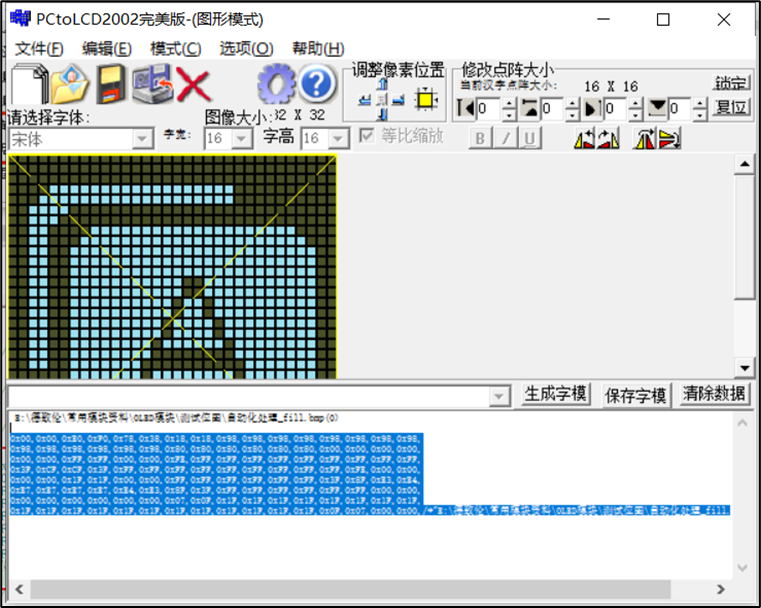761x608 pixels.
Task: Shift pixels up with the up arrow
Action: click(x=382, y=84)
